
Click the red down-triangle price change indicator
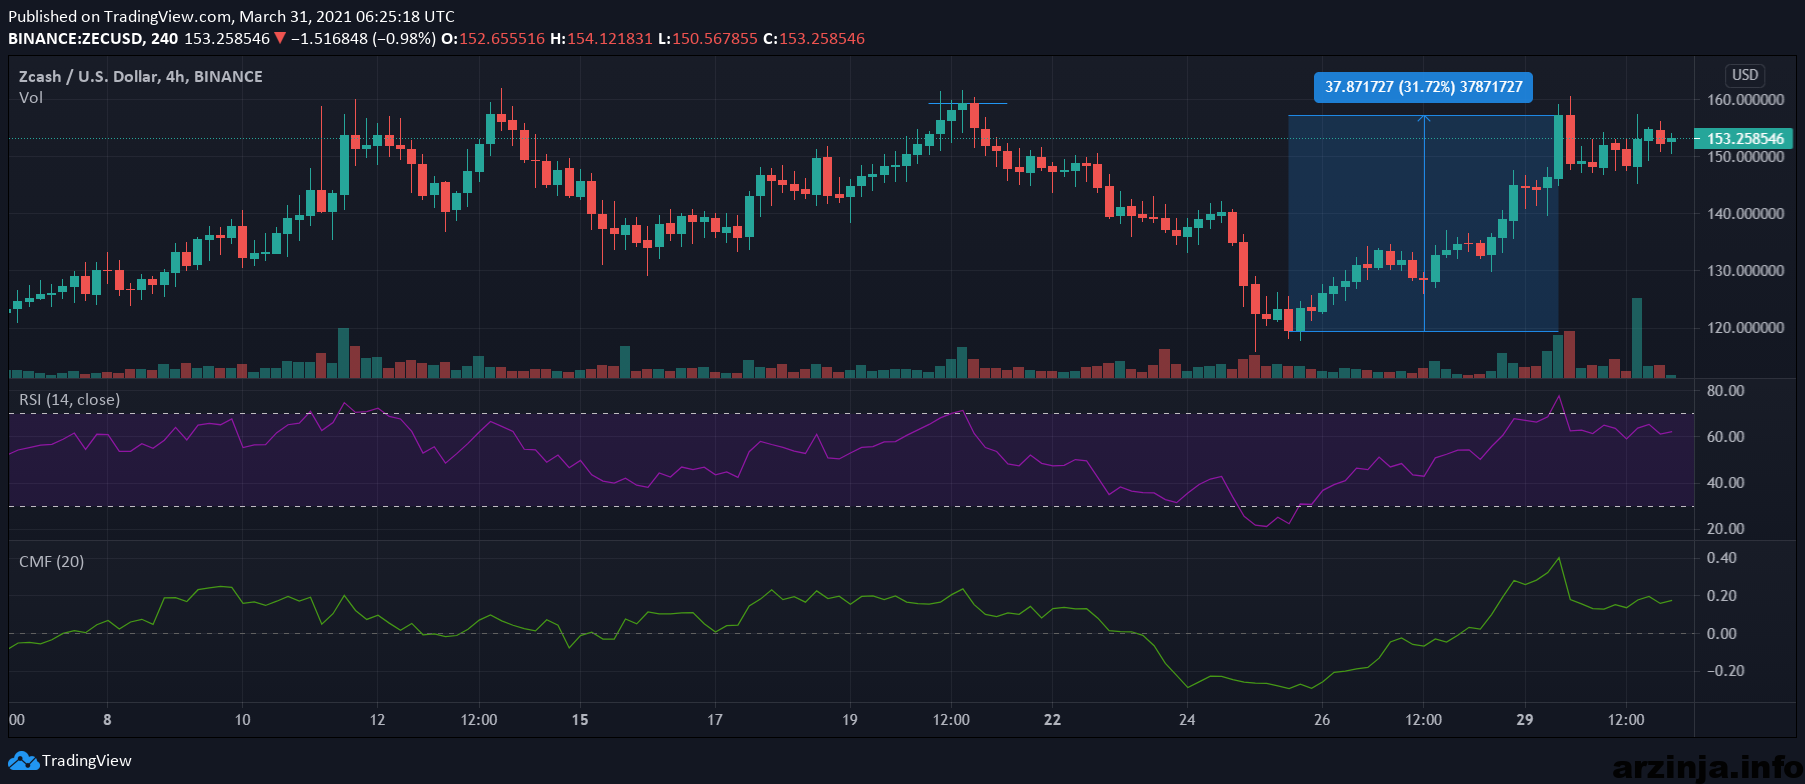[280, 39]
